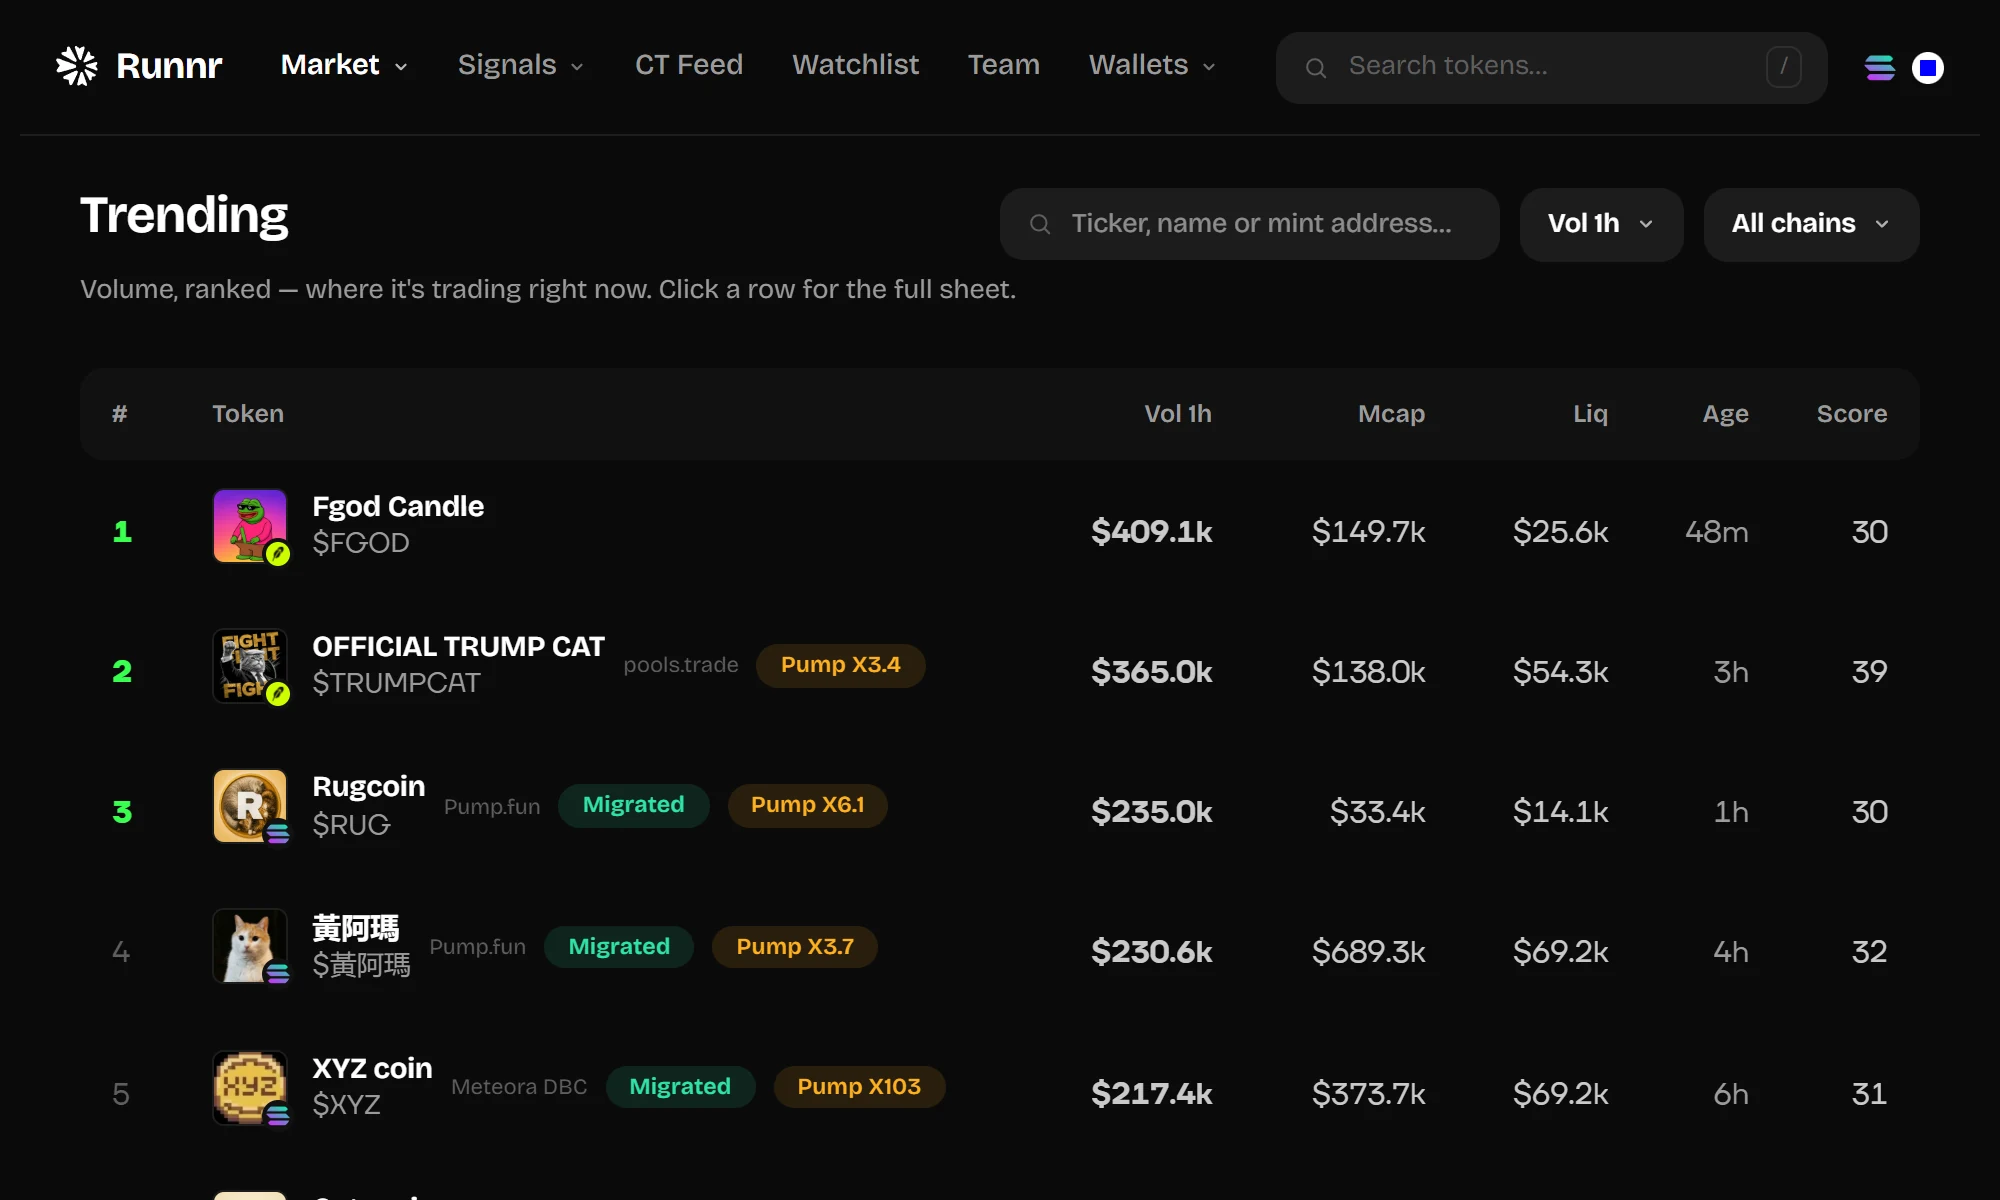2000x1200 pixels.
Task: Click the XYZ coin token image
Action: tap(250, 1087)
